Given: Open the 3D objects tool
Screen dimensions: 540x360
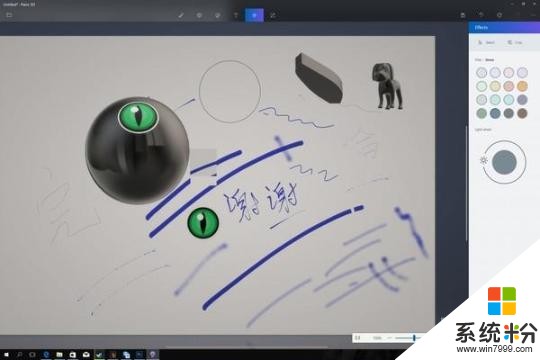Looking at the screenshot, I should tap(199, 15).
